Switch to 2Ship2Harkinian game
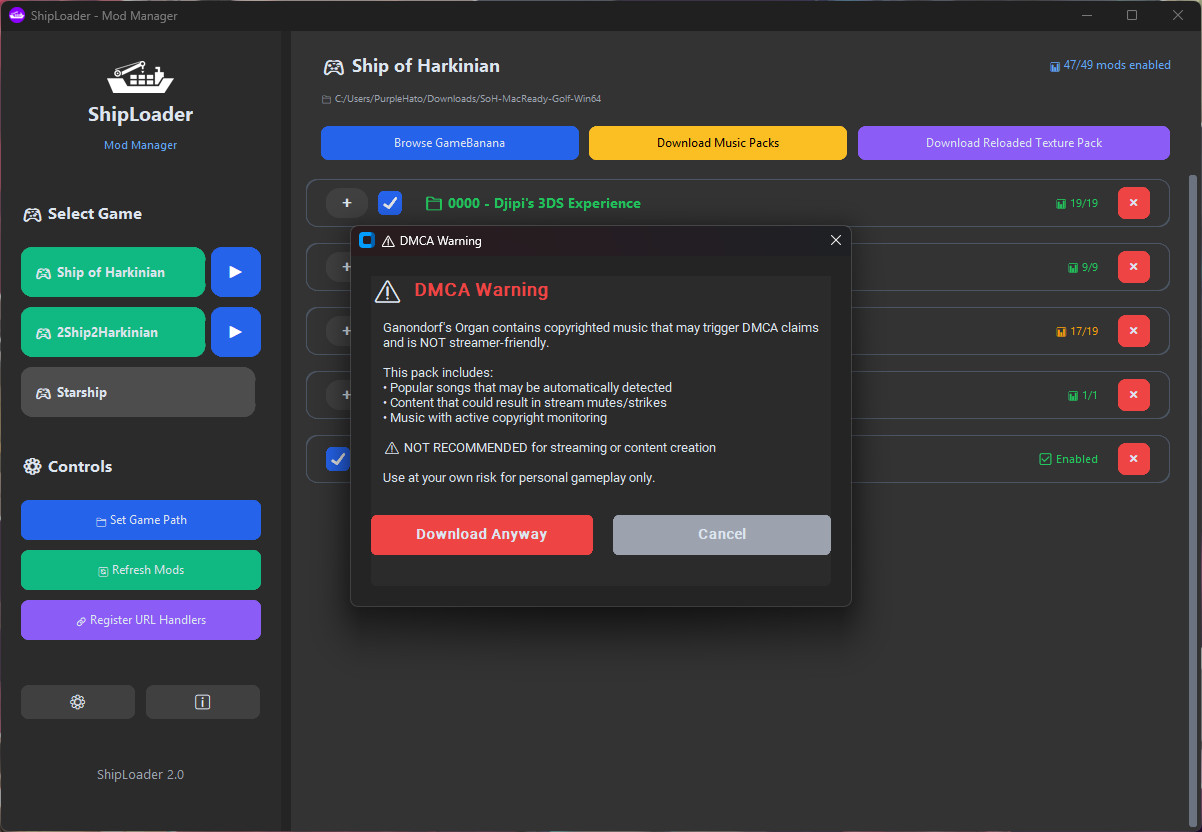 [113, 332]
